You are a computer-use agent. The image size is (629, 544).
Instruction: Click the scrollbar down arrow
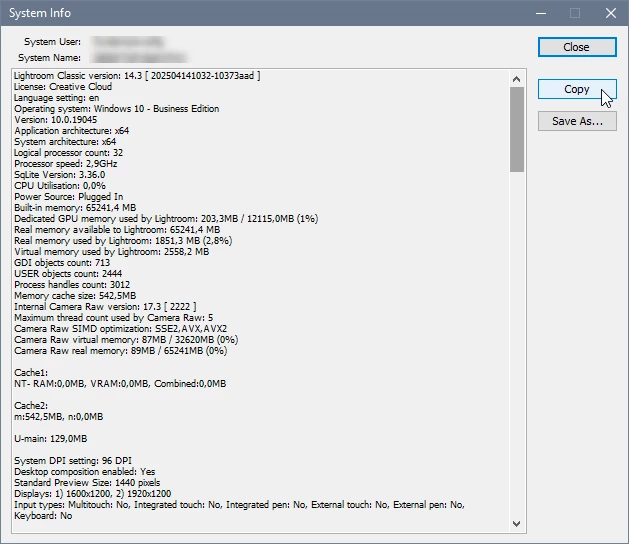coord(517,524)
